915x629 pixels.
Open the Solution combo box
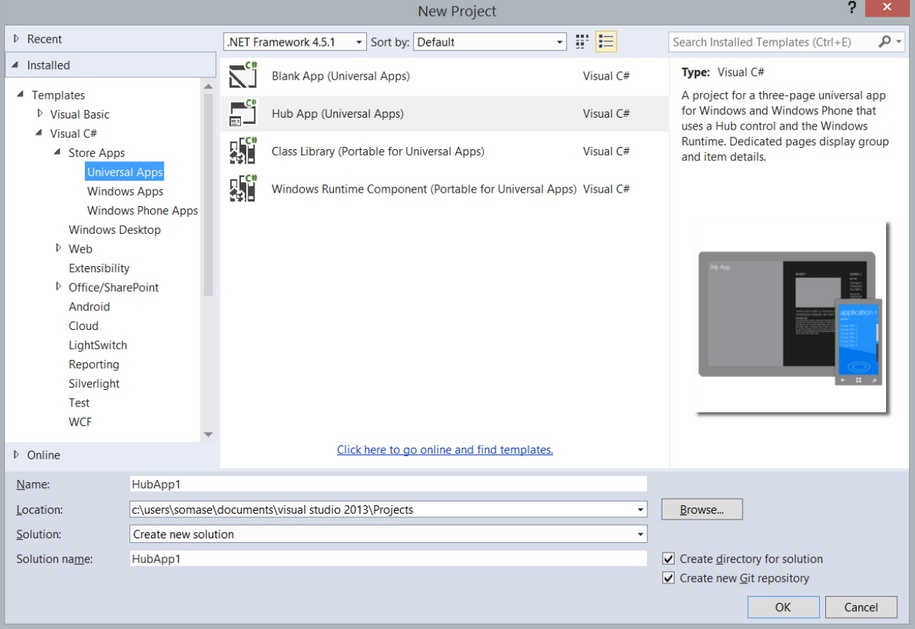coord(388,534)
